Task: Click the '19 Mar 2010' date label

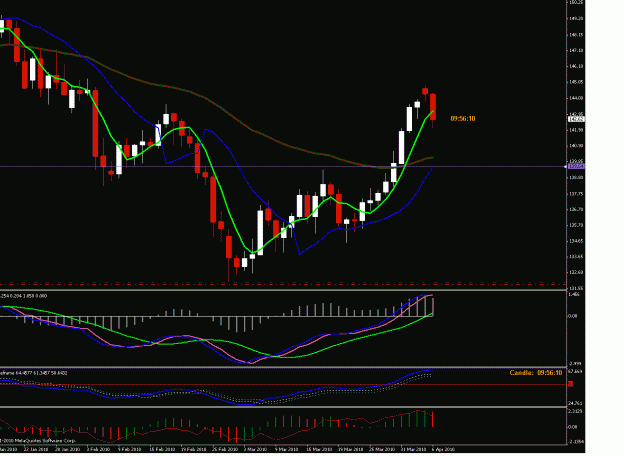Action: click(350, 449)
